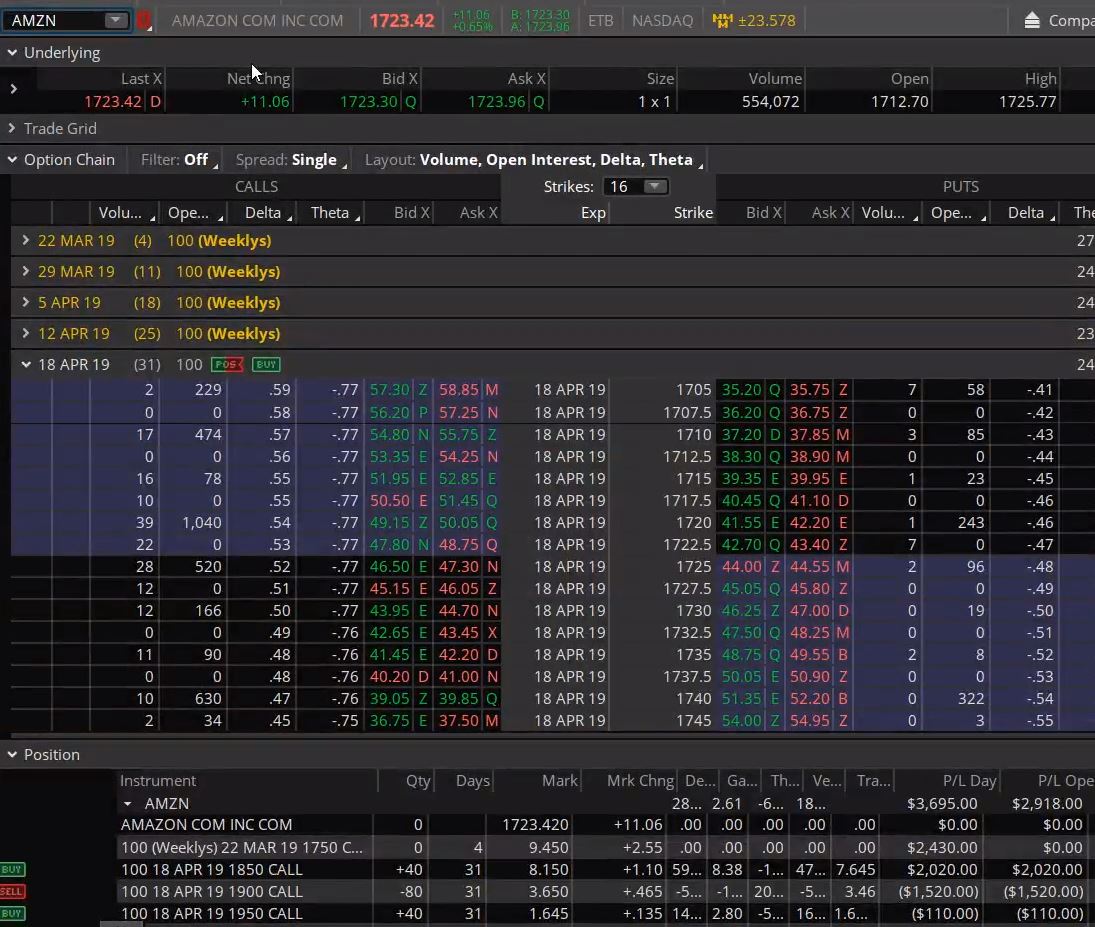Collapse the Position section
1095x927 pixels.
click(12, 754)
